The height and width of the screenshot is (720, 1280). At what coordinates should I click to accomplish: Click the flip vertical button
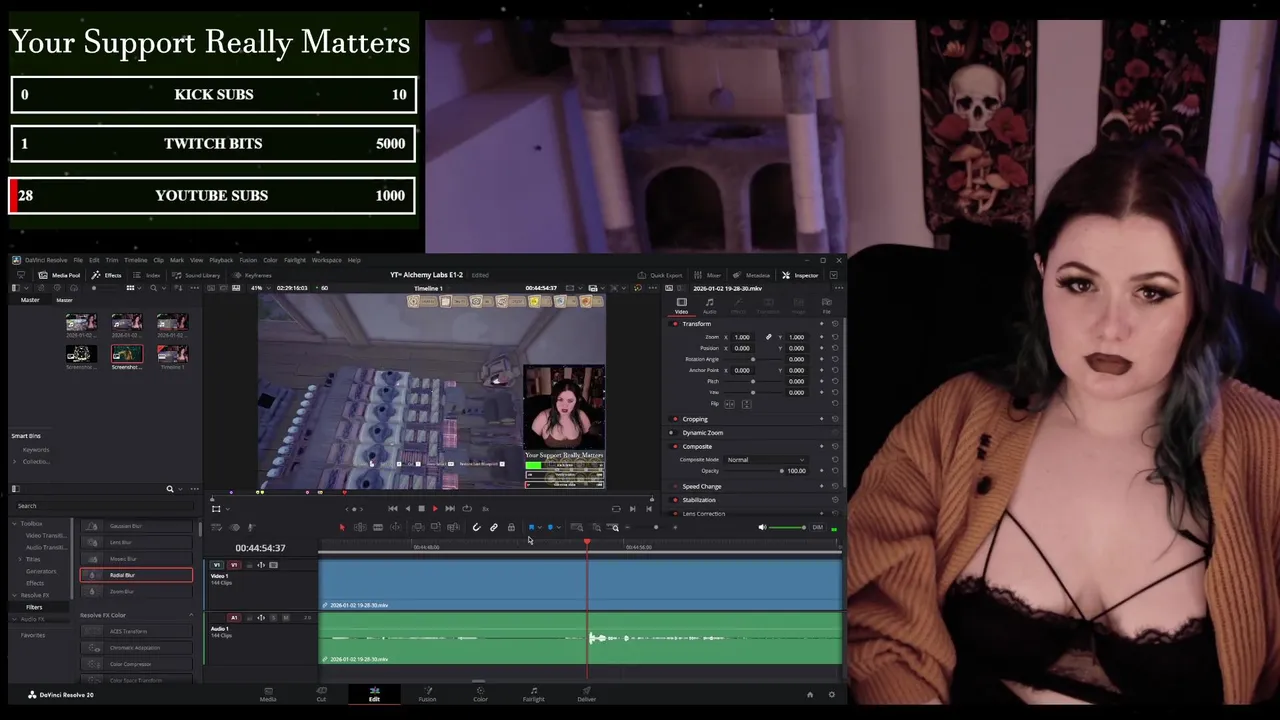point(746,404)
